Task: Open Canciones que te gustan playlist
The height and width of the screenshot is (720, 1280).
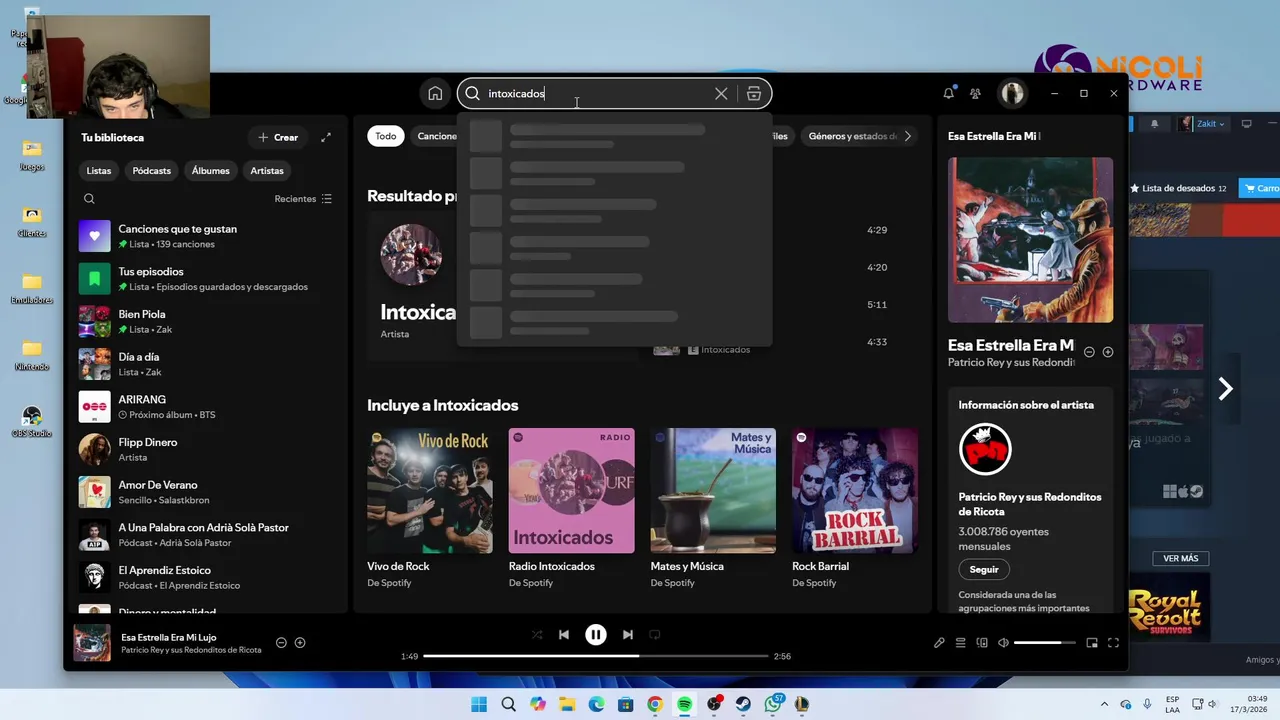Action: [206, 236]
